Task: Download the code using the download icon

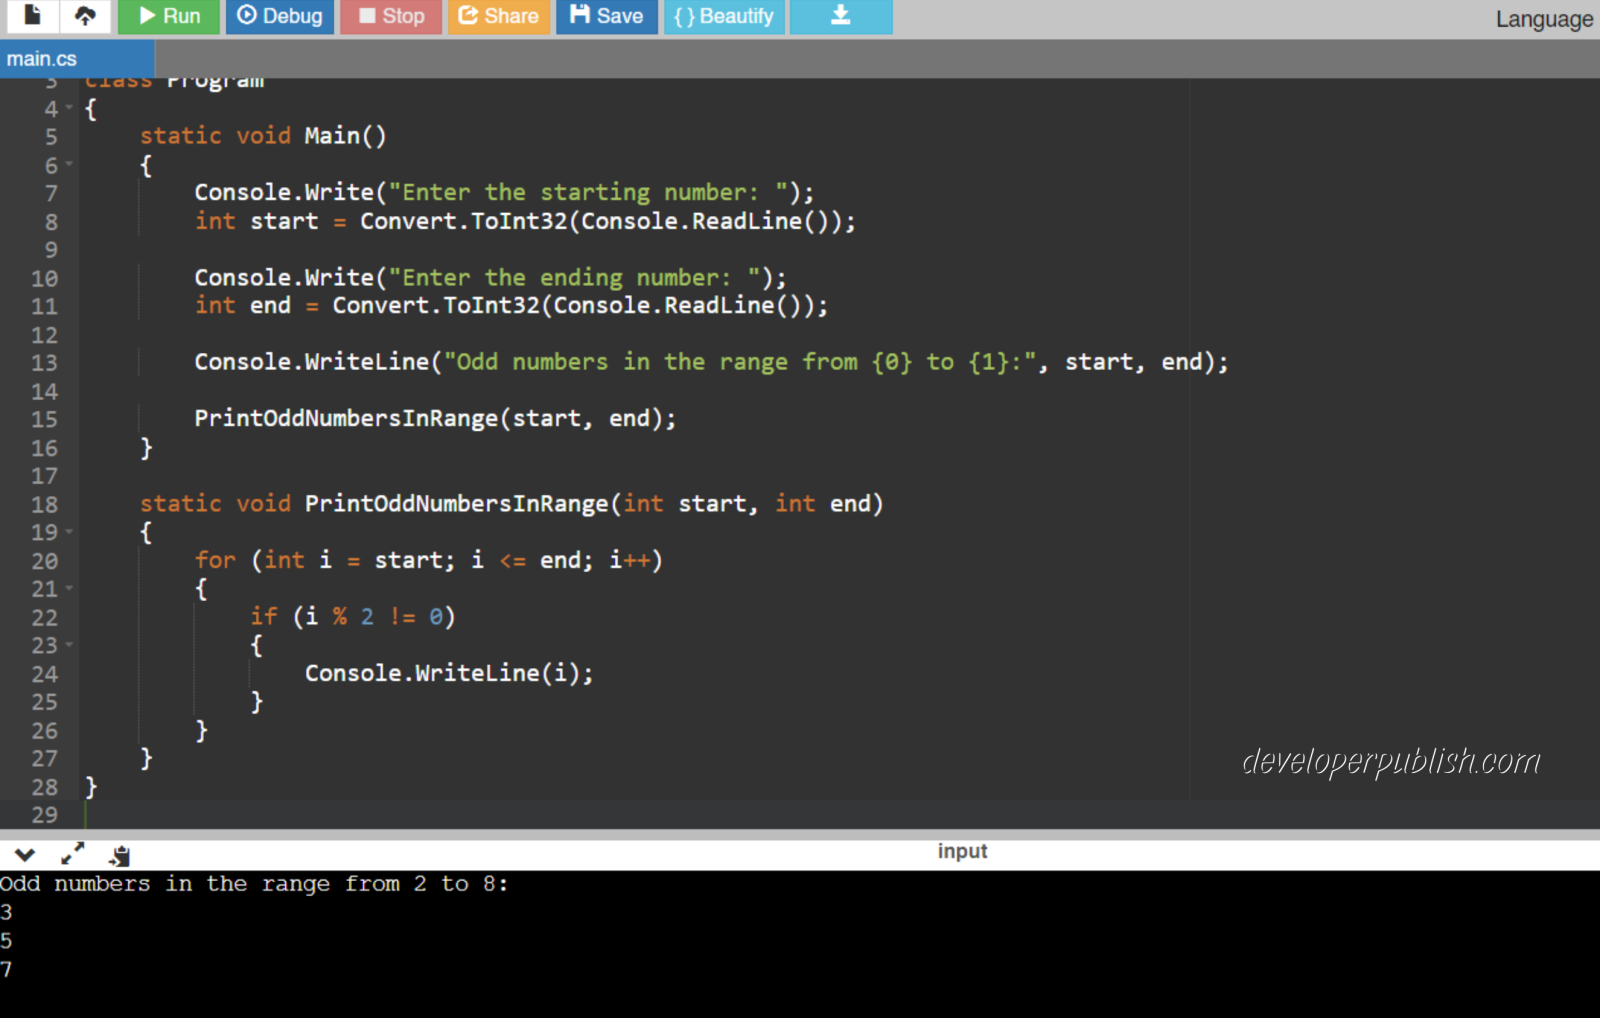Action: pos(840,16)
